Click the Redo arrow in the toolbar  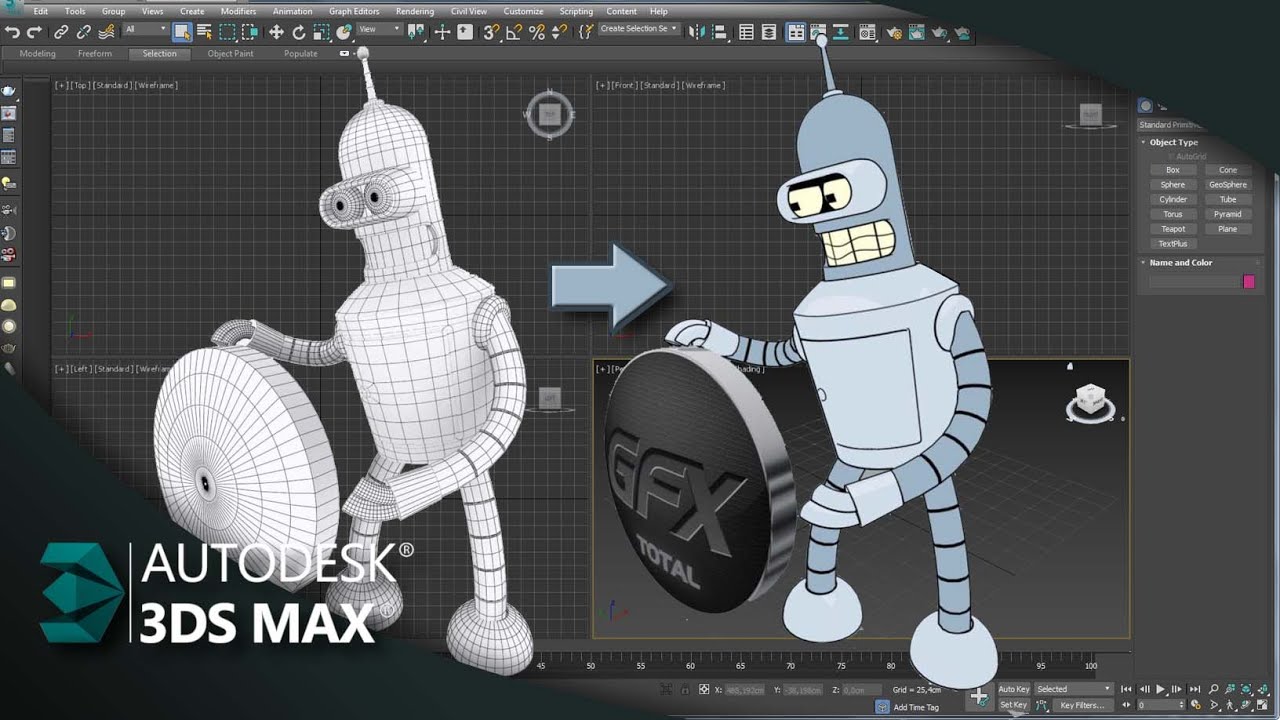(x=35, y=32)
